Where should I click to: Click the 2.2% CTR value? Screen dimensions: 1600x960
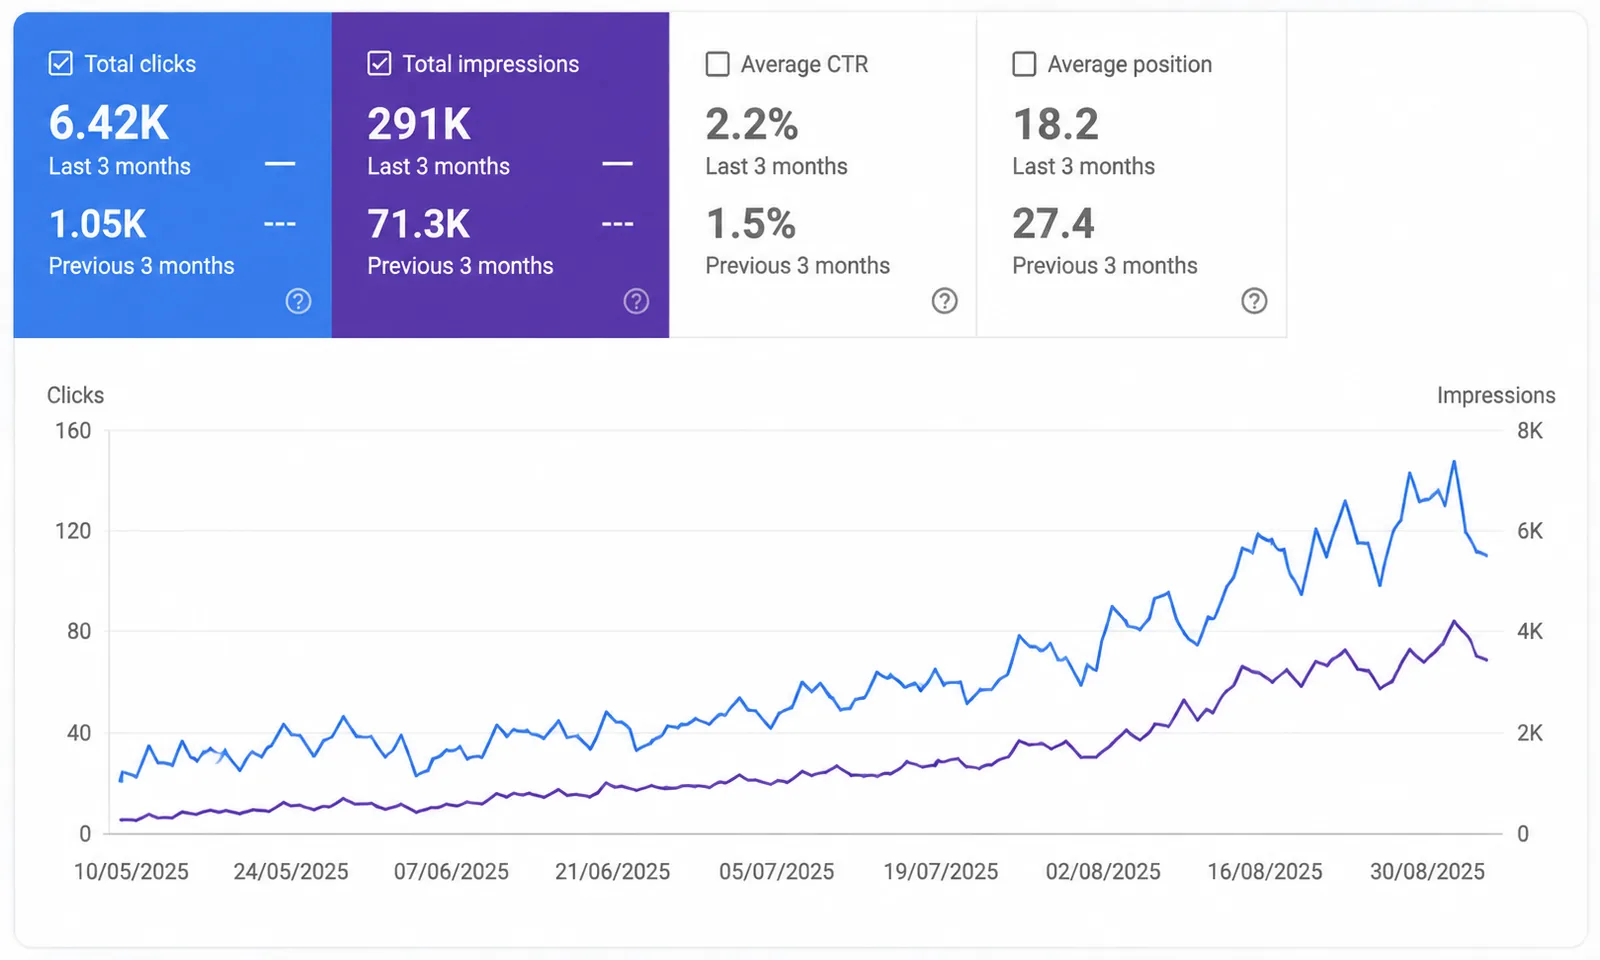[x=752, y=124]
